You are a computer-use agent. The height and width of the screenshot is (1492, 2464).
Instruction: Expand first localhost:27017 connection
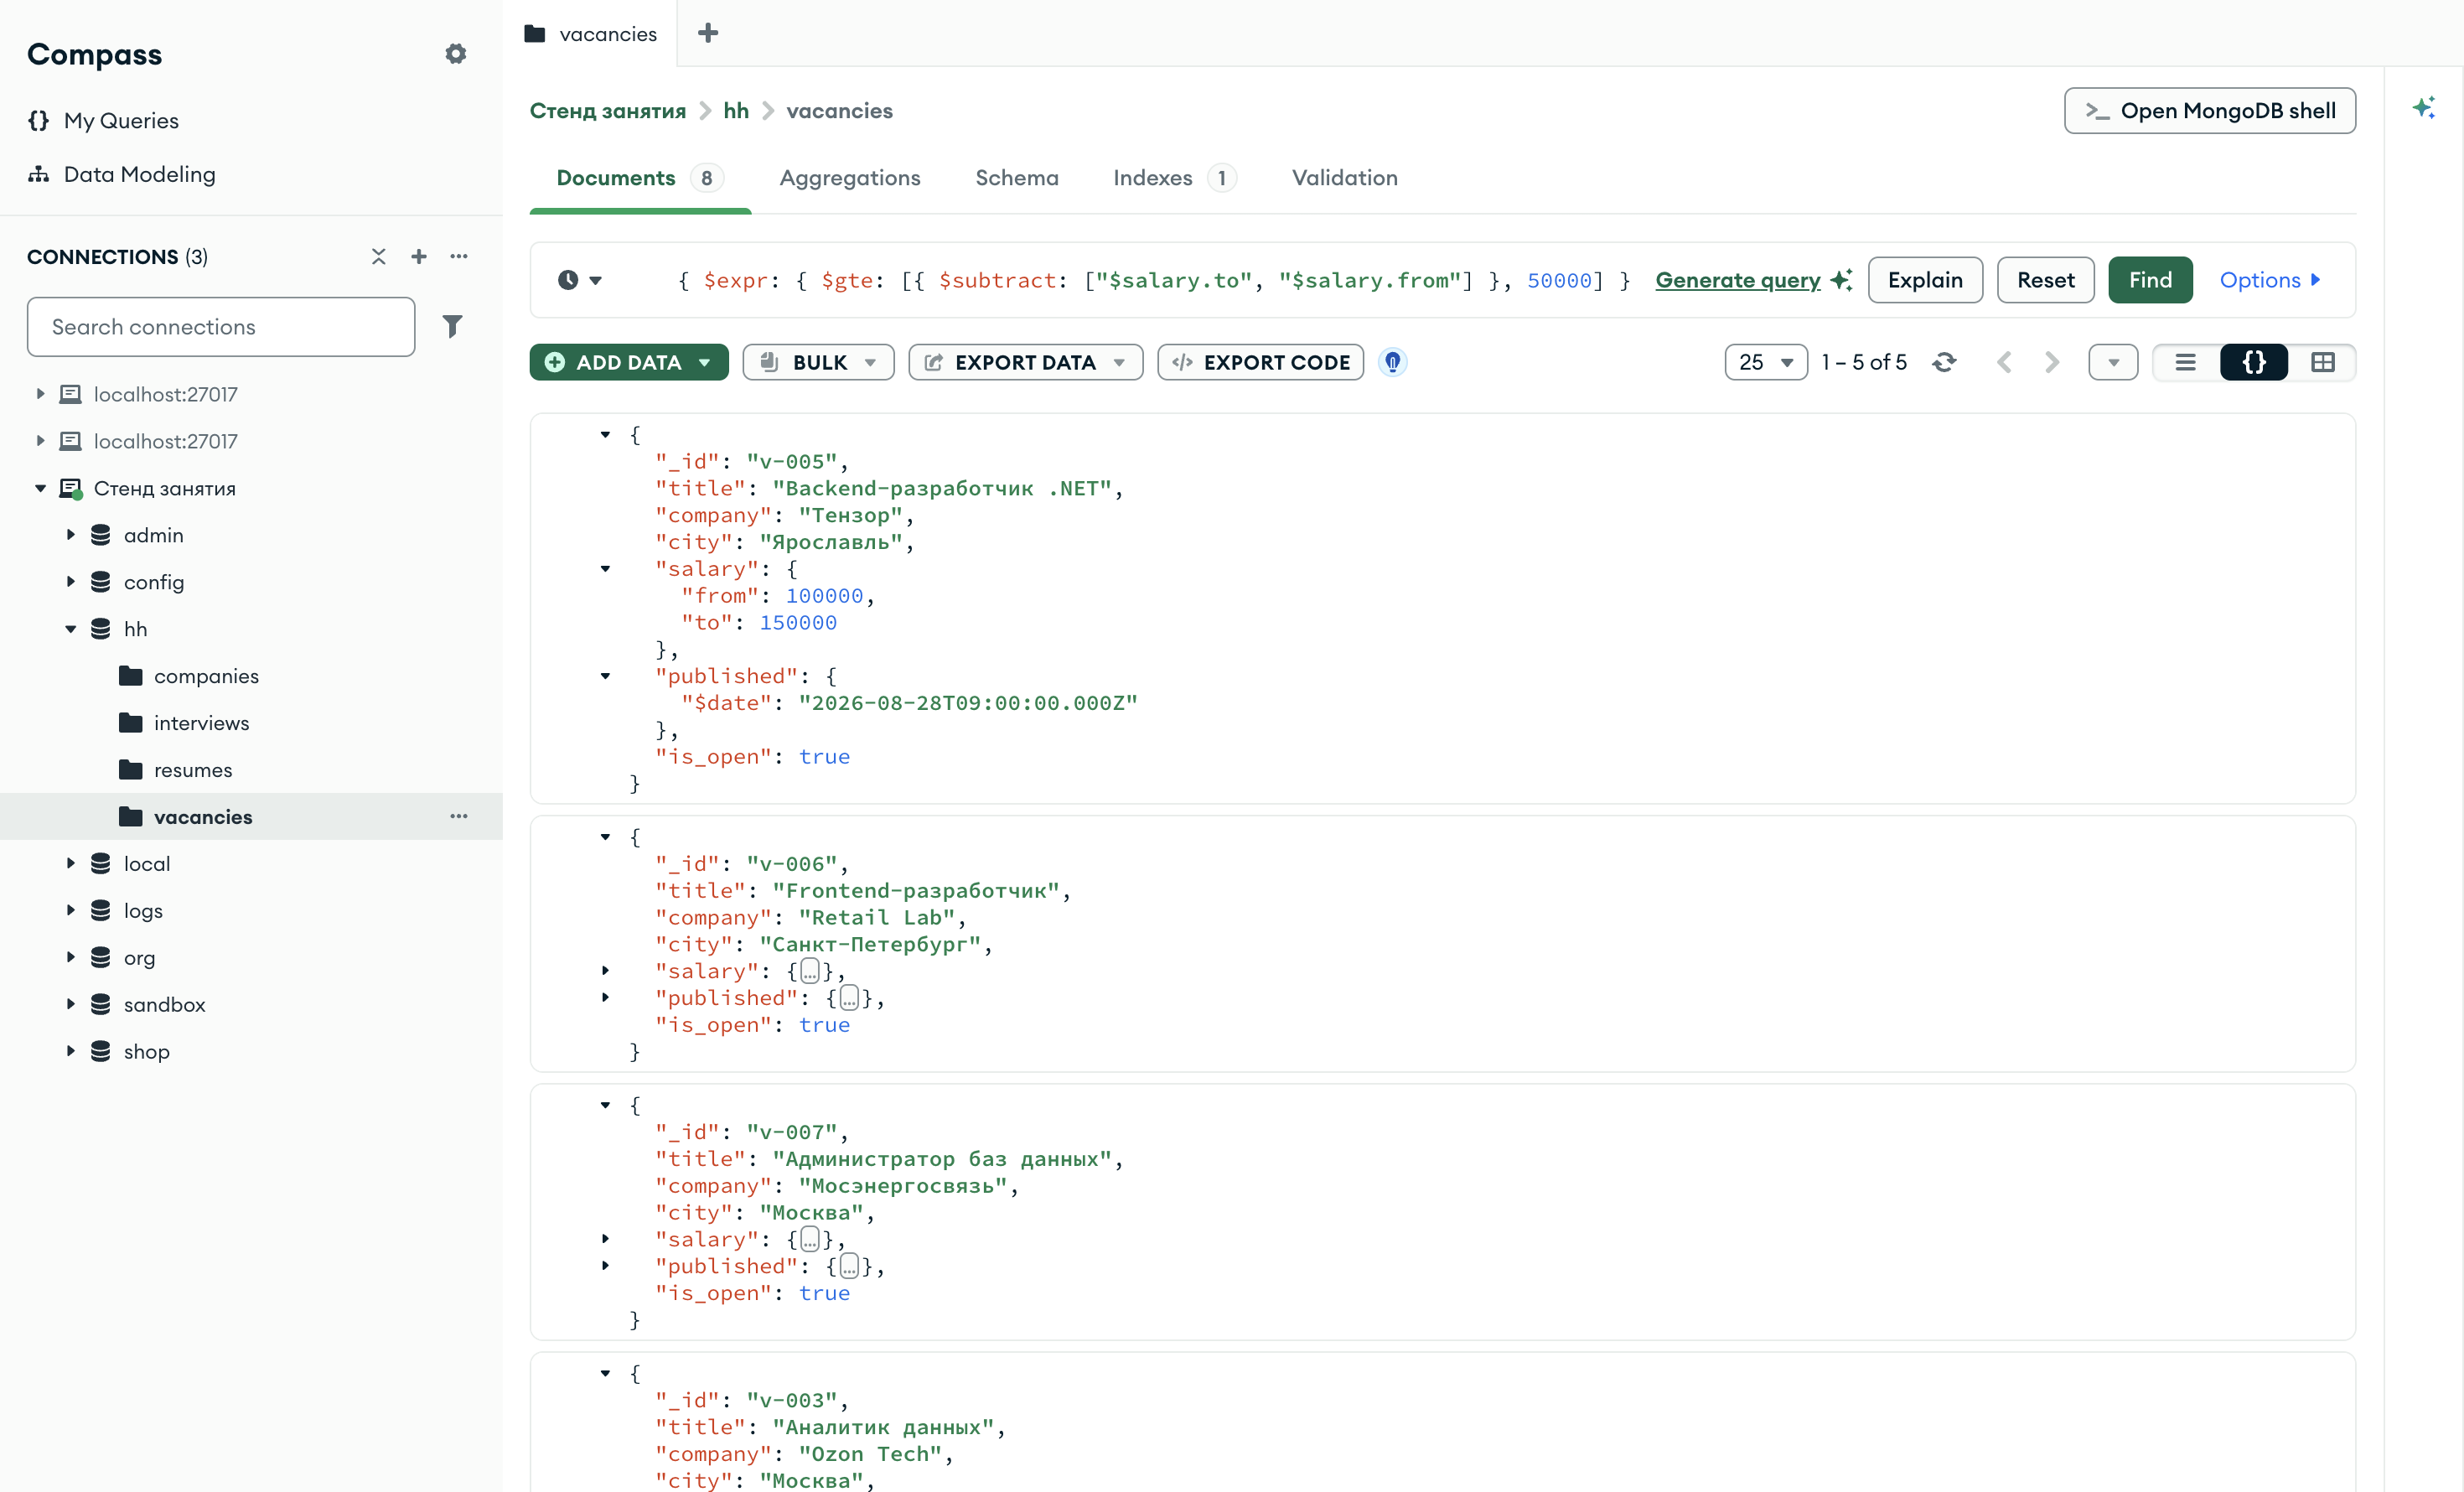(x=40, y=394)
